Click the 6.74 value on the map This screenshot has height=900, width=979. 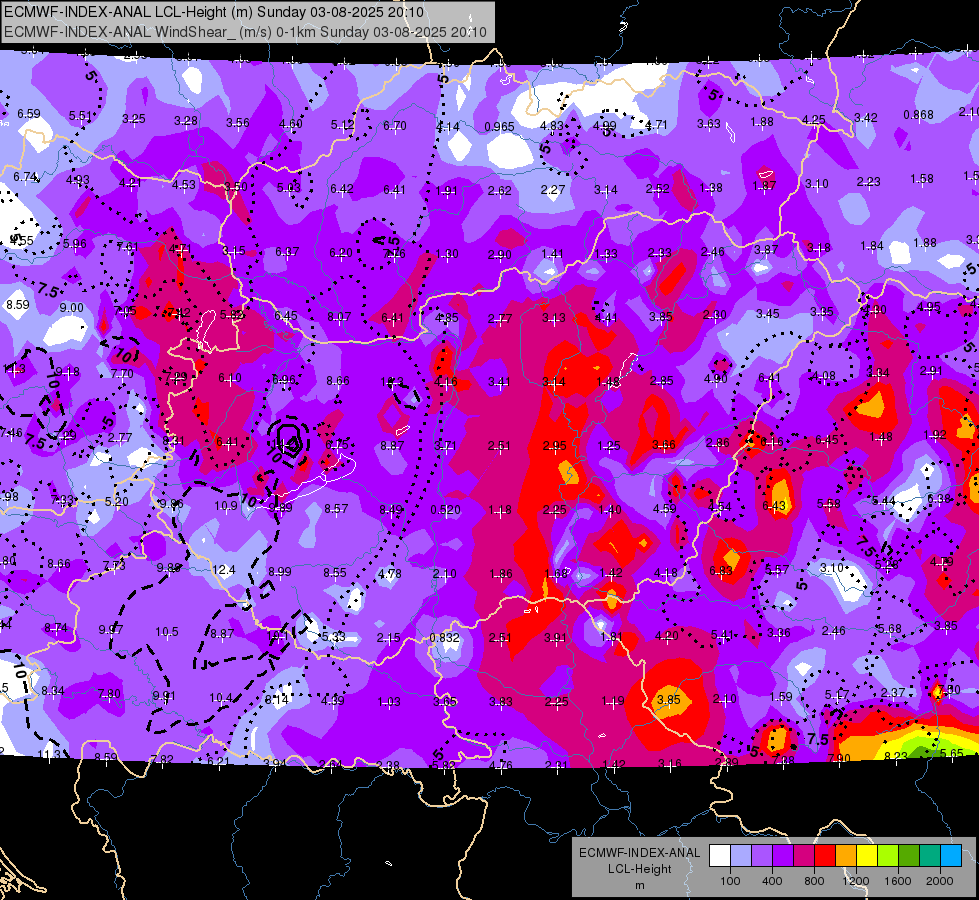pyautogui.click(x=26, y=177)
